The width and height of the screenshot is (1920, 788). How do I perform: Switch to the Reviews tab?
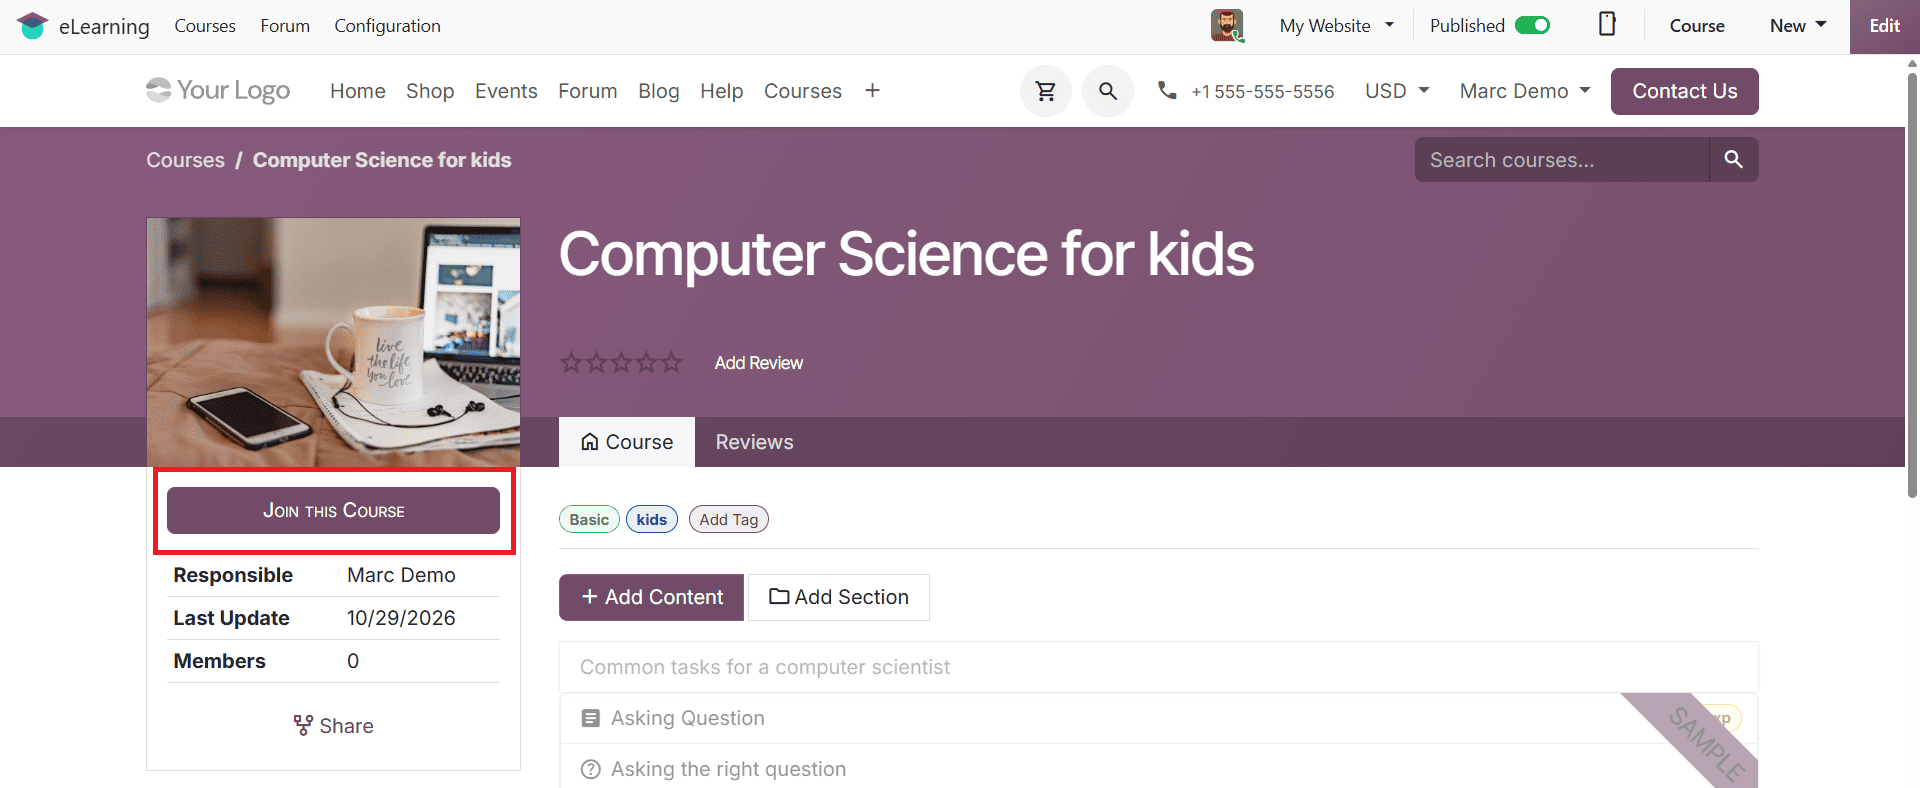point(754,442)
